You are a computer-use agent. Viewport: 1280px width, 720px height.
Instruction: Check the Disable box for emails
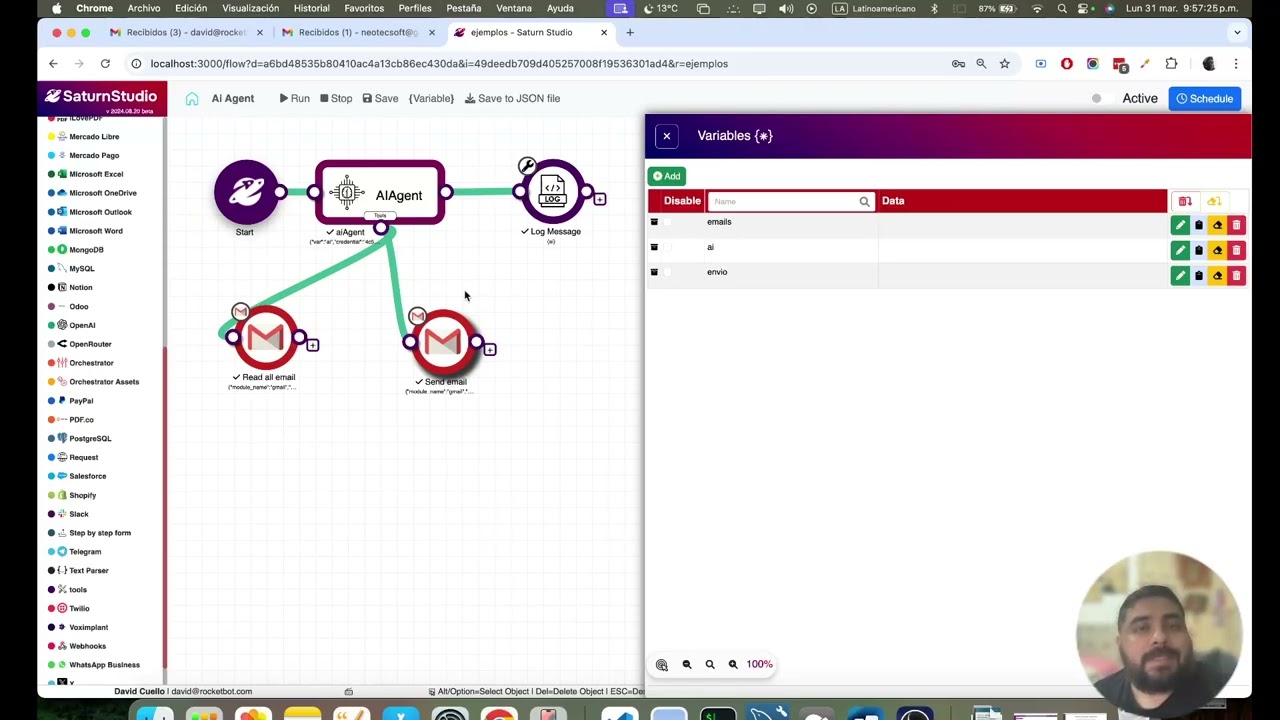[669, 222]
